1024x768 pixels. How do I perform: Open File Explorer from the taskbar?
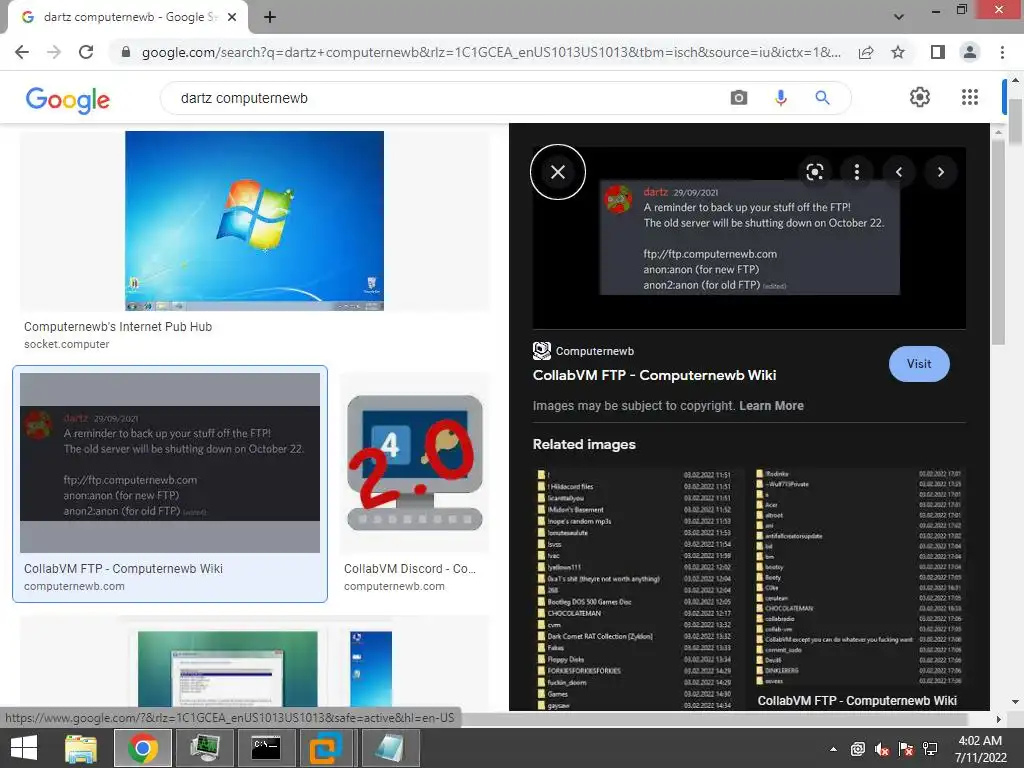[81, 748]
